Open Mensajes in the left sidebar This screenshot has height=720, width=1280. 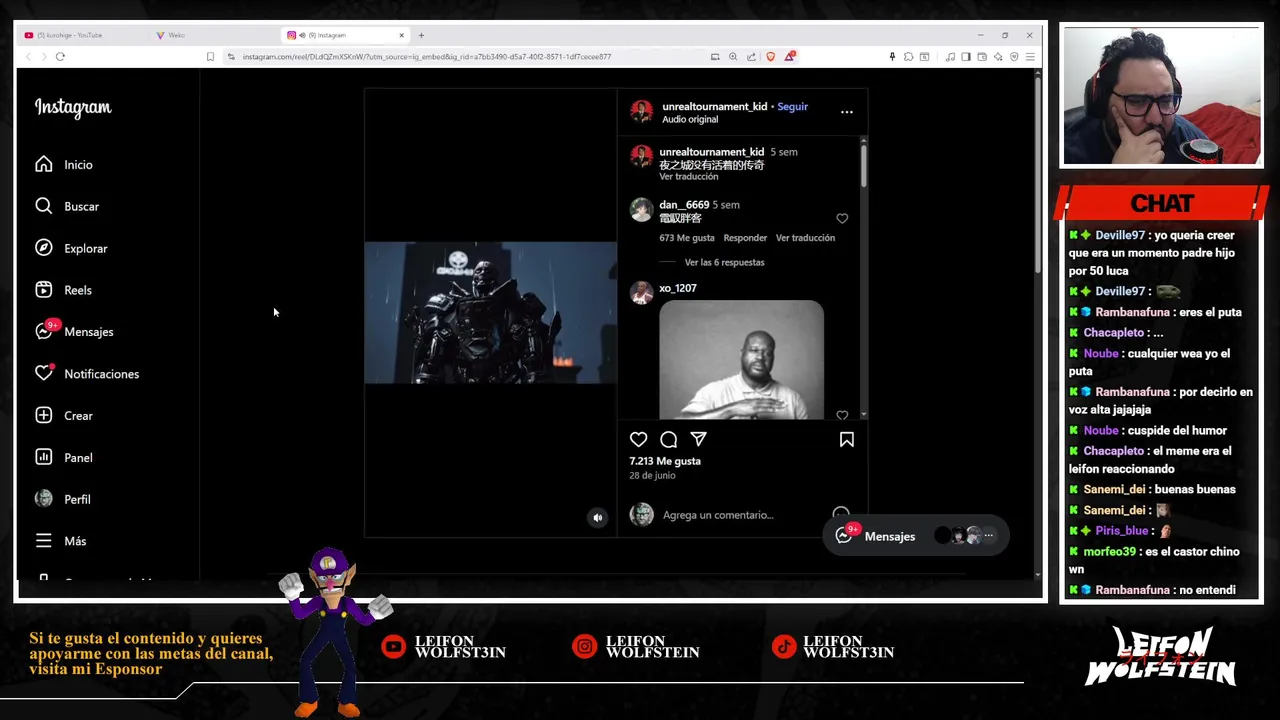[x=74, y=331]
